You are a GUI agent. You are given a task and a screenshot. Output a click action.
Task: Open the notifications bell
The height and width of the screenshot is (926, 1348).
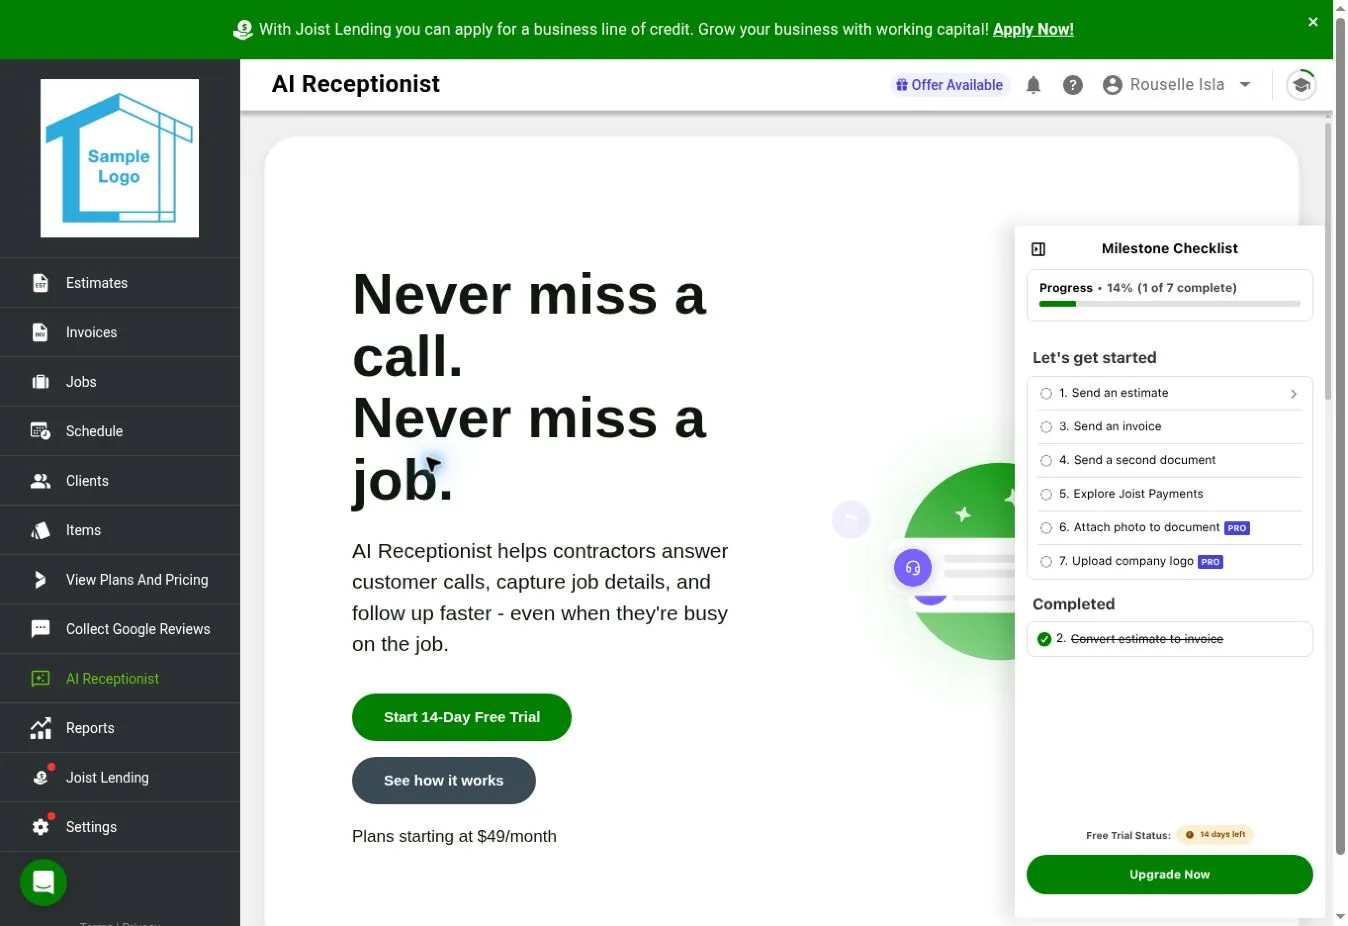pyautogui.click(x=1033, y=85)
